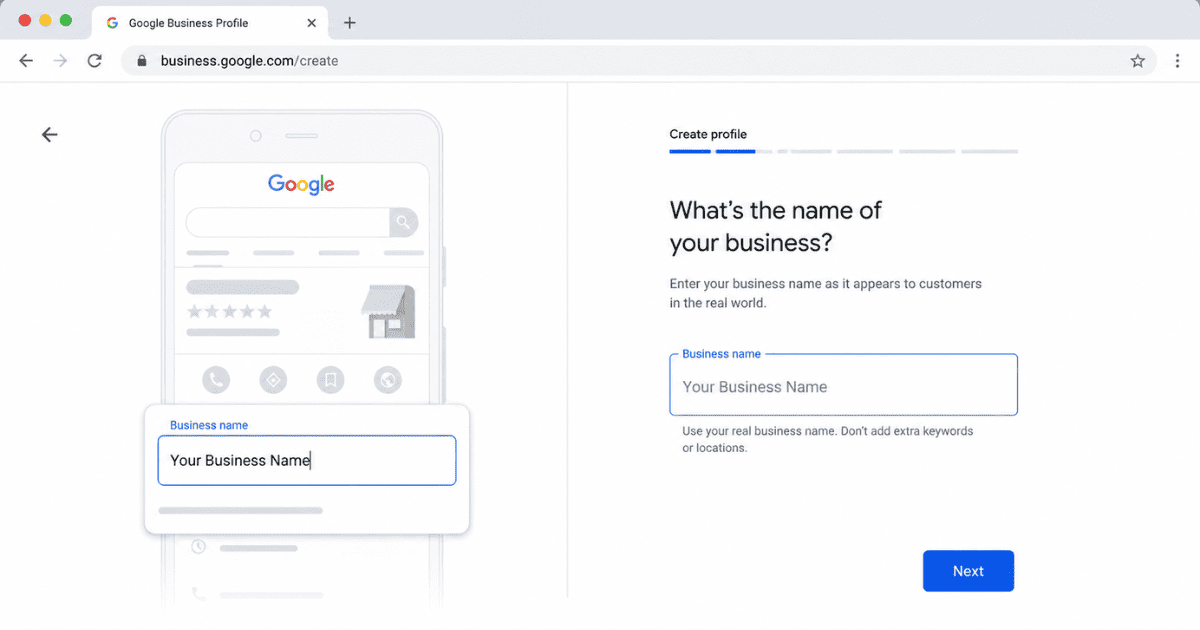Click the browser forward arrow
This screenshot has width=1200, height=630.
(60, 61)
